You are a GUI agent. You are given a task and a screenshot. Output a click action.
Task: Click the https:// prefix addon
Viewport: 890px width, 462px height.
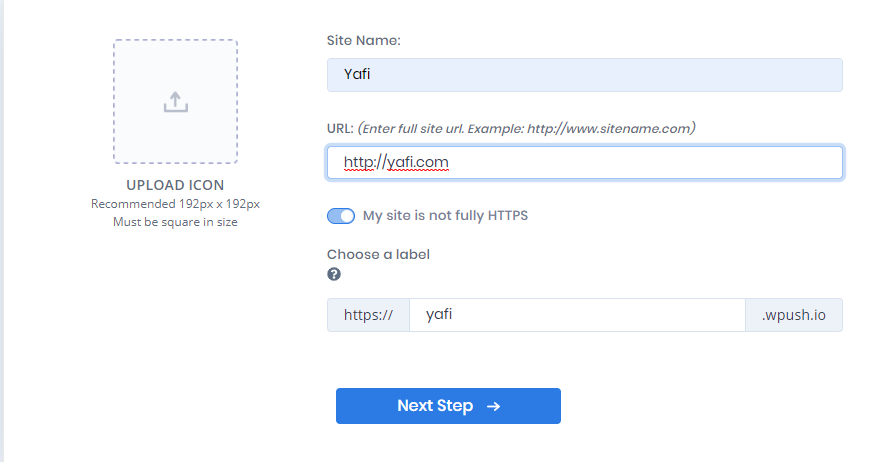tap(368, 315)
